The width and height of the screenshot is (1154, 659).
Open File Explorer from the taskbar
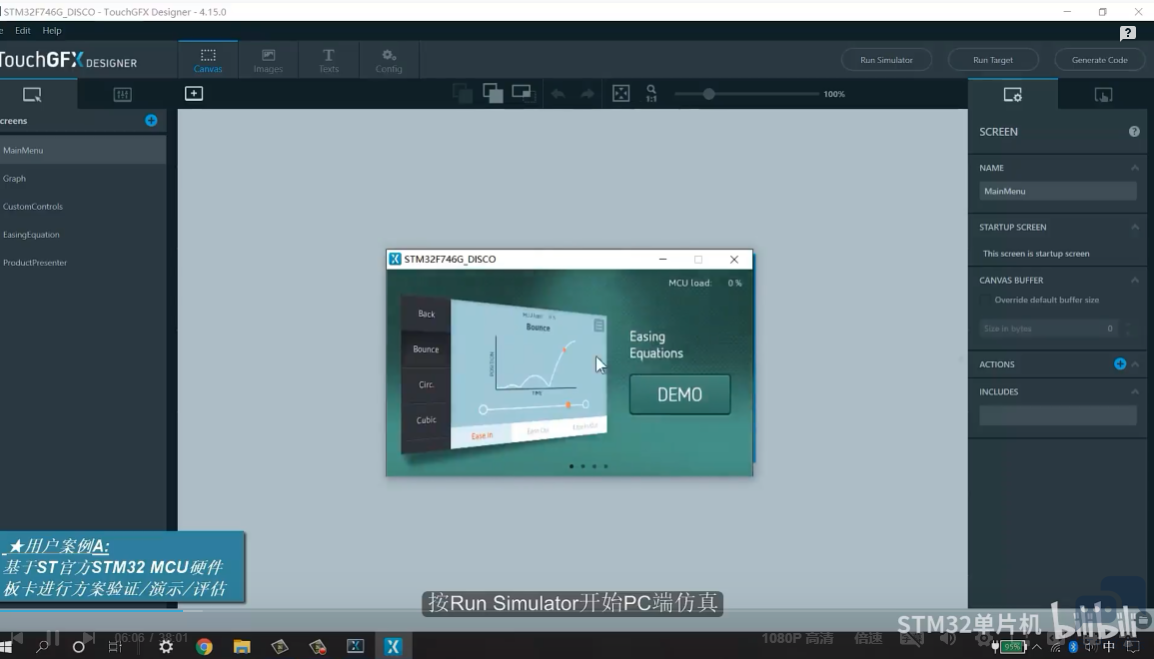242,646
